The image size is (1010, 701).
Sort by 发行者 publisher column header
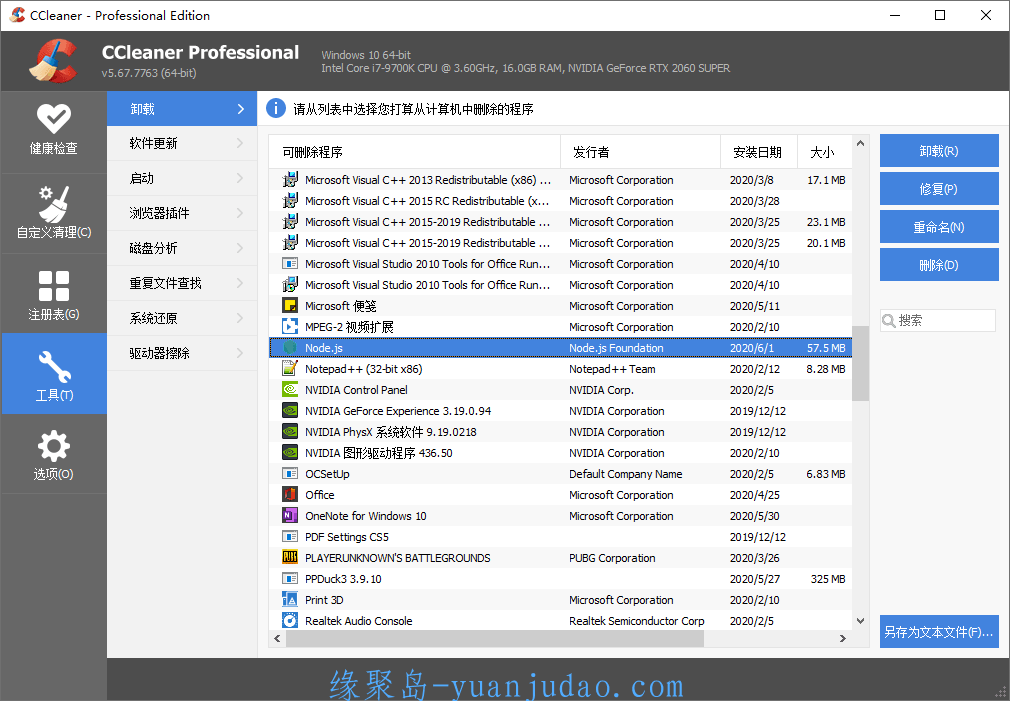pos(640,152)
